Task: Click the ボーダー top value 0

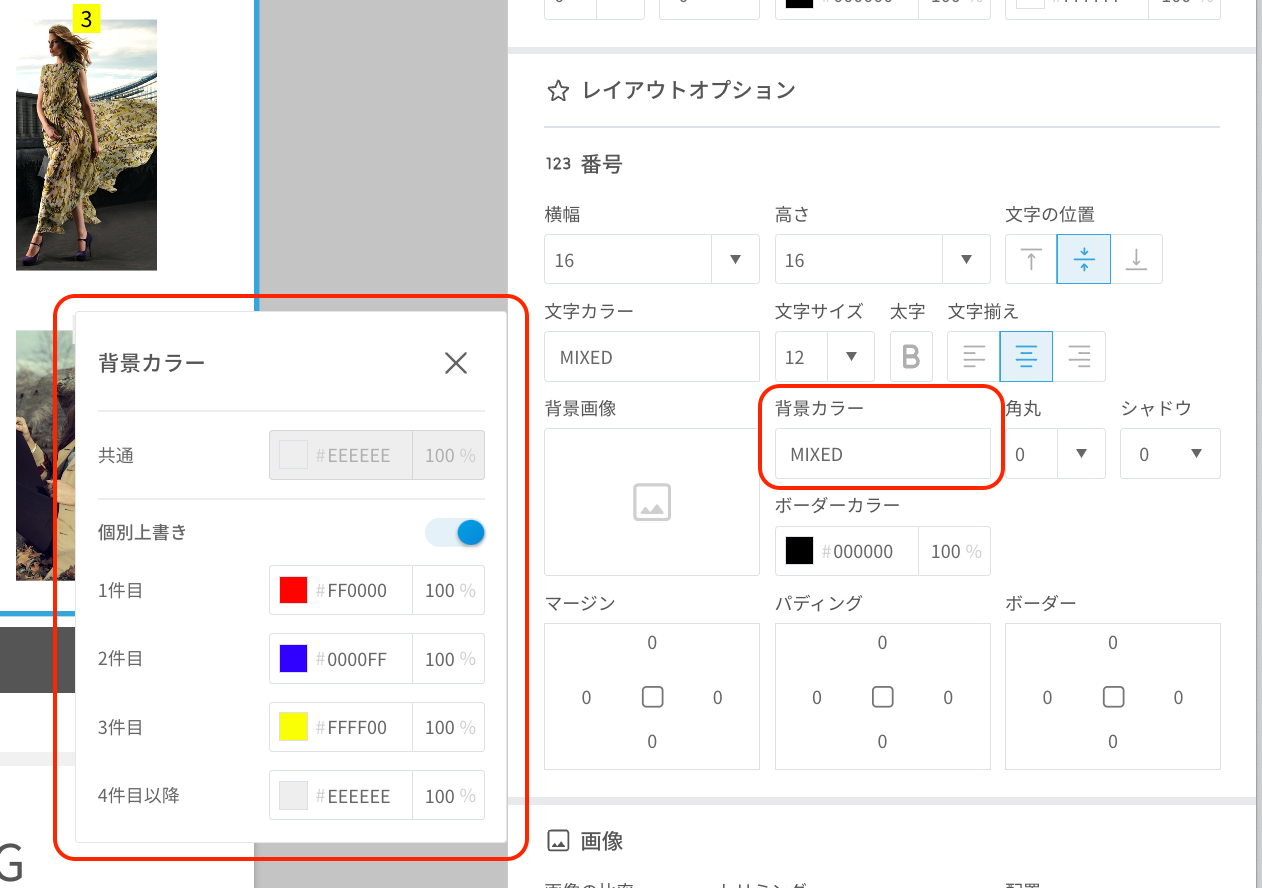Action: [1113, 643]
